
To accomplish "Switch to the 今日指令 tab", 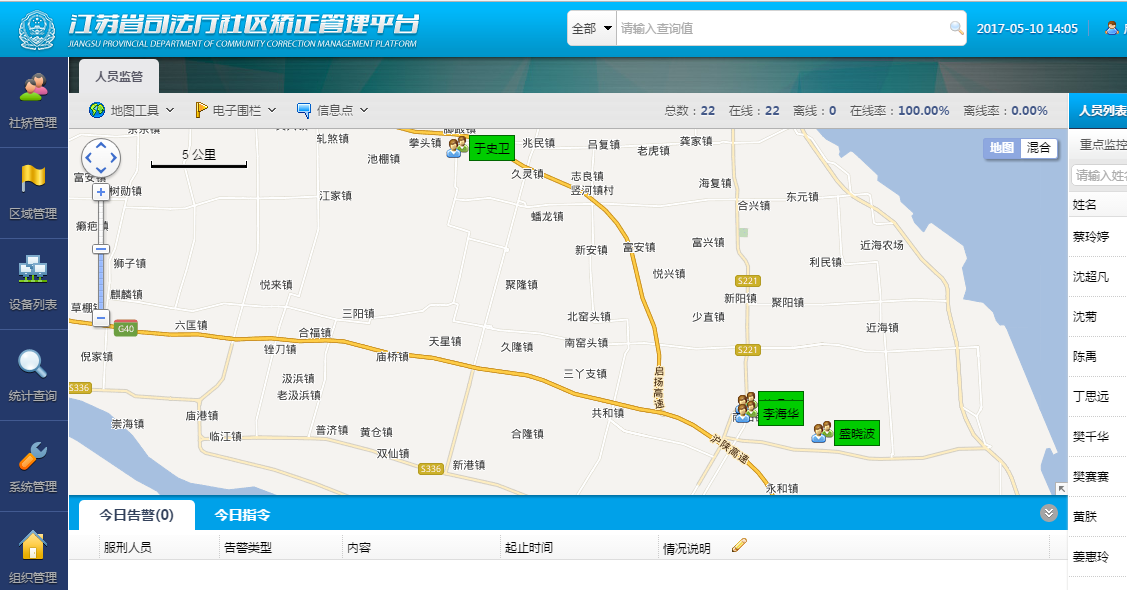I will (242, 515).
